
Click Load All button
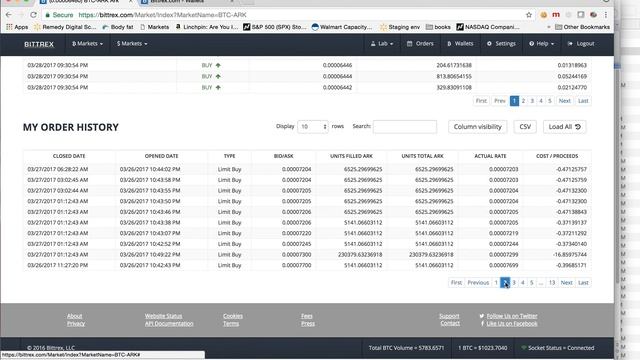[564, 127]
